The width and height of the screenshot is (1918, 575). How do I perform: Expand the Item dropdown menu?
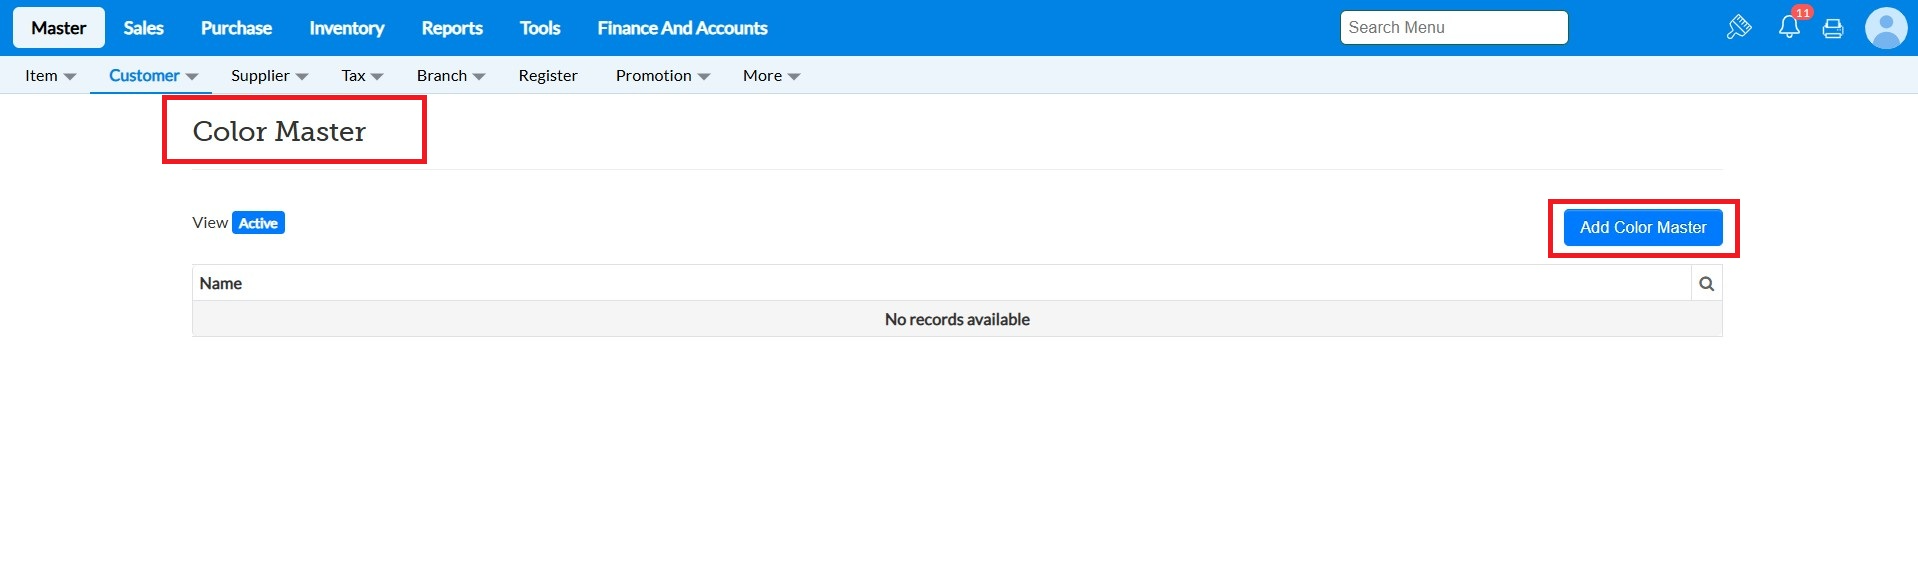point(50,76)
